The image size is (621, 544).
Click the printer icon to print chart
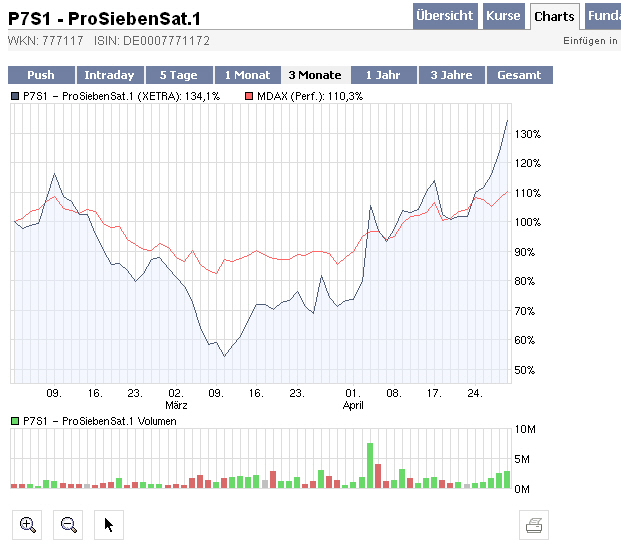pyautogui.click(x=534, y=525)
